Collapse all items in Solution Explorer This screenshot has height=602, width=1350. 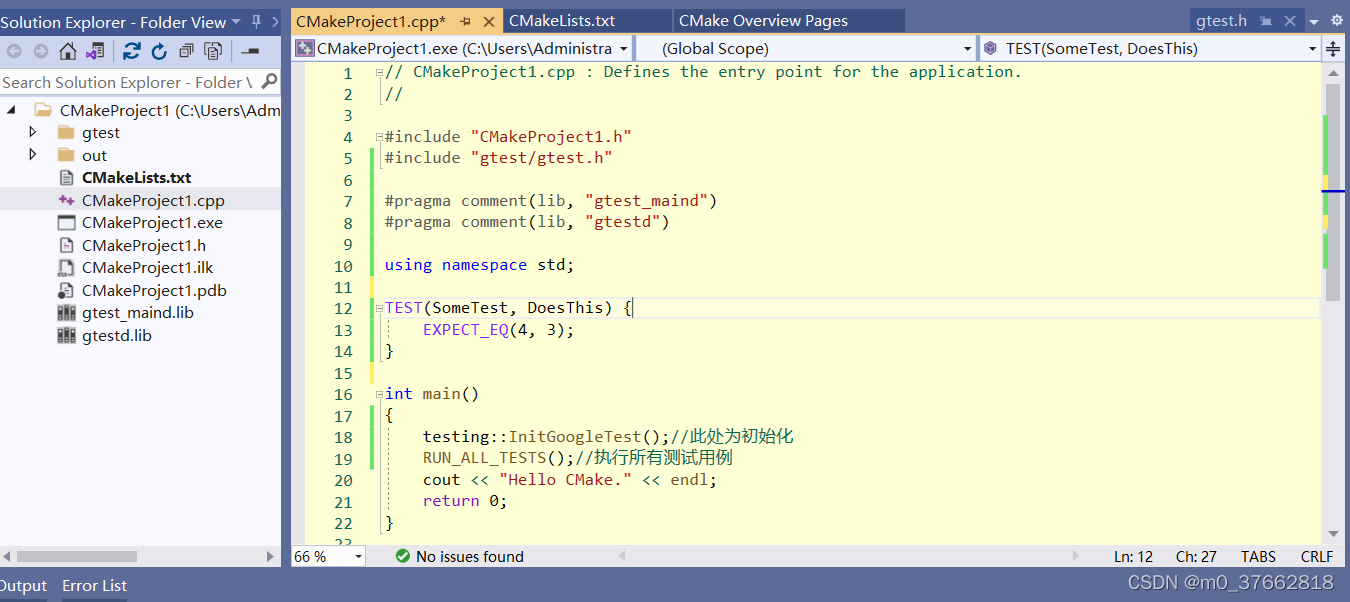186,51
